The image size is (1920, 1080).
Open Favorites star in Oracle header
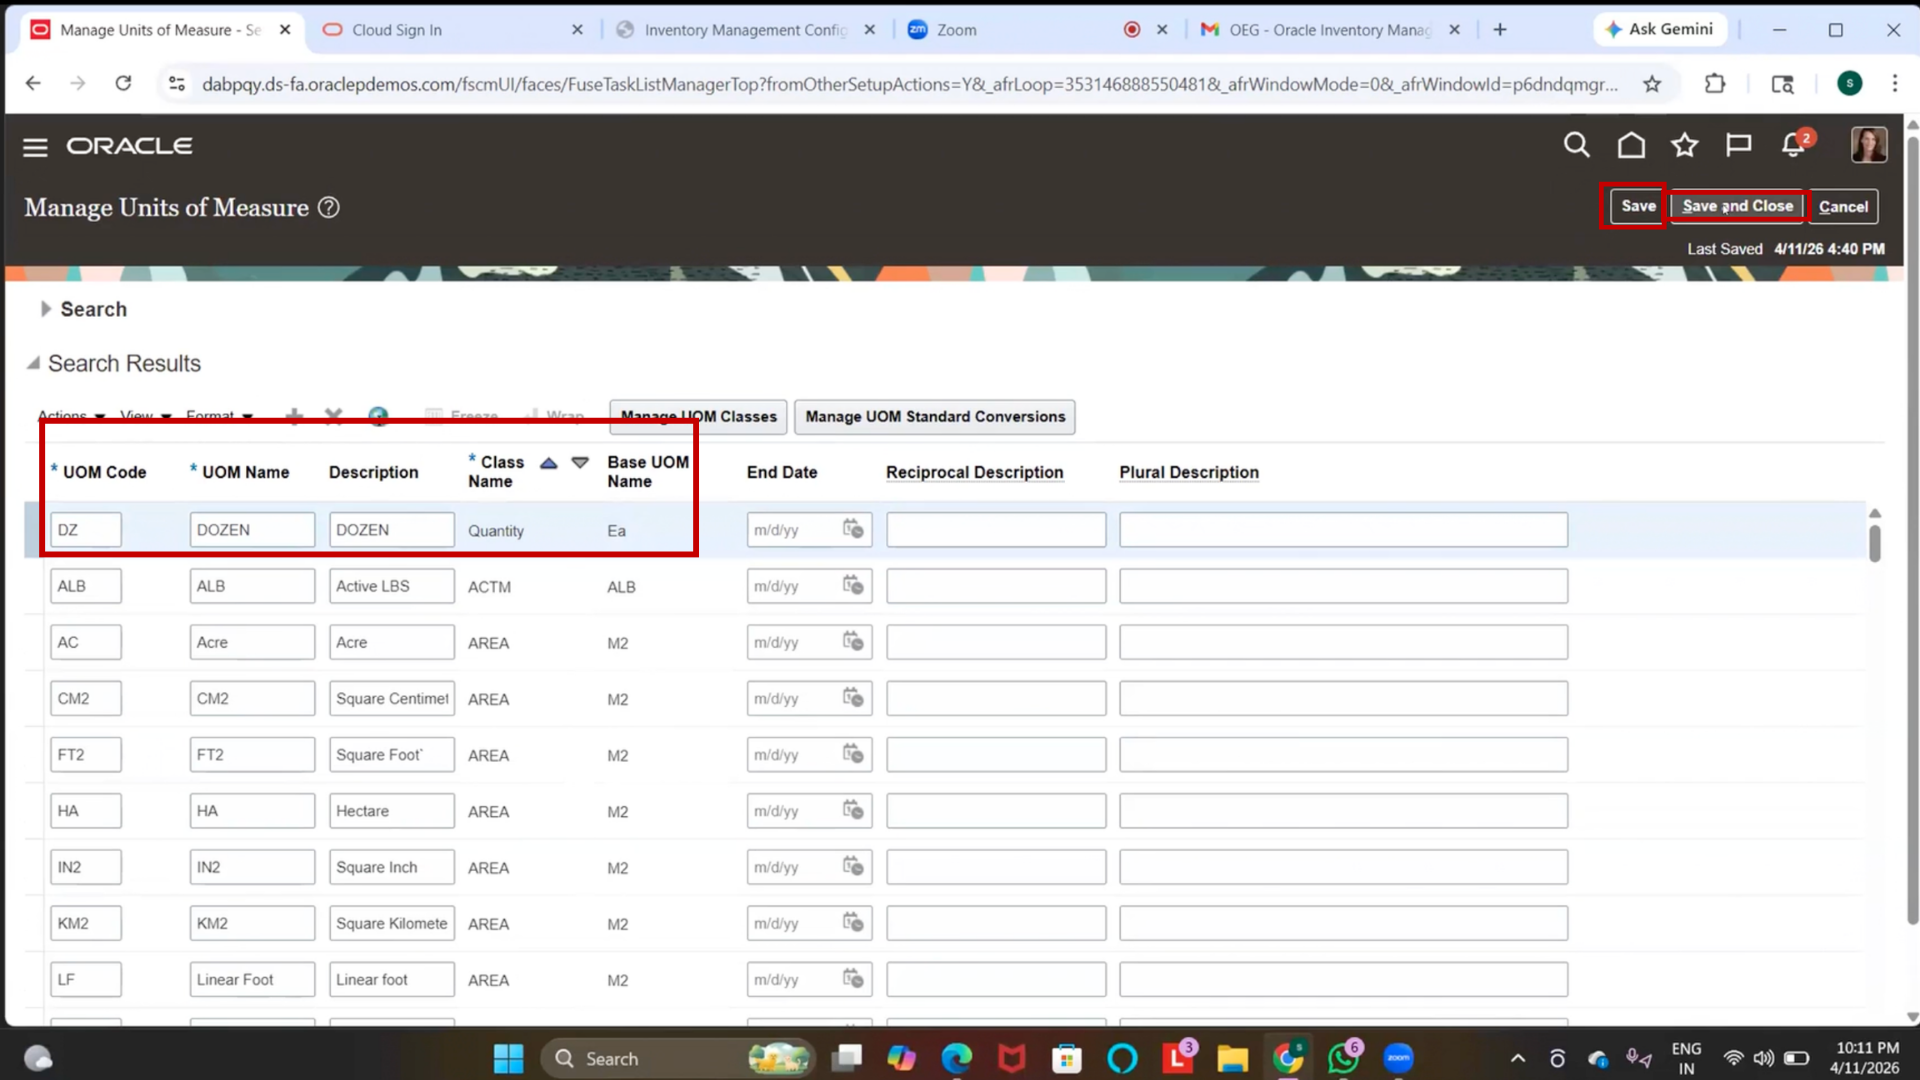tap(1685, 145)
